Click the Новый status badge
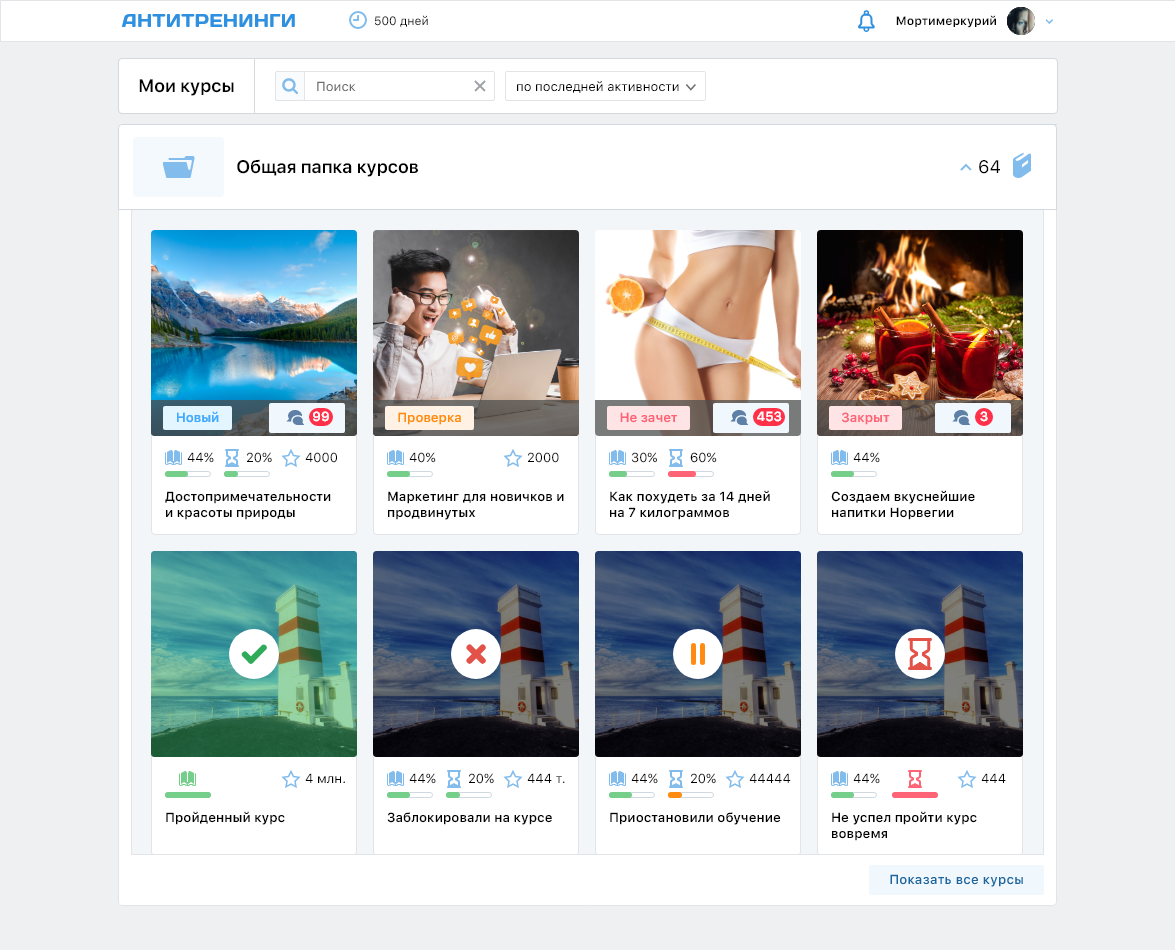 198,417
